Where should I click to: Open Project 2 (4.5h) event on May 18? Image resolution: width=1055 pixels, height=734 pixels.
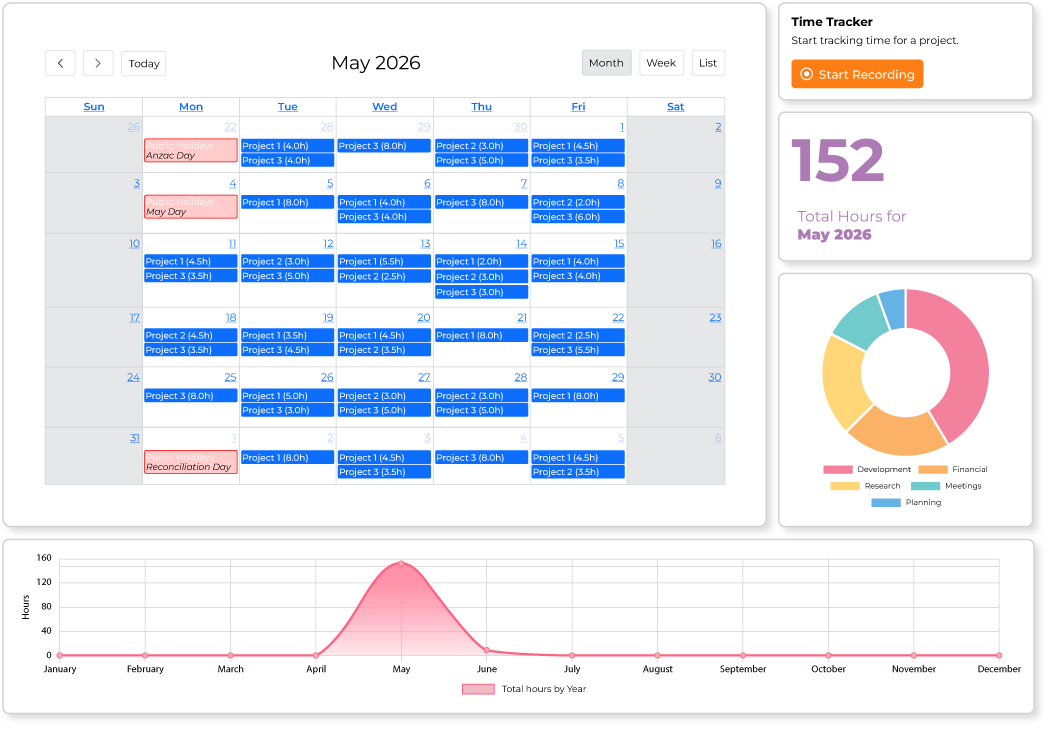coord(192,338)
